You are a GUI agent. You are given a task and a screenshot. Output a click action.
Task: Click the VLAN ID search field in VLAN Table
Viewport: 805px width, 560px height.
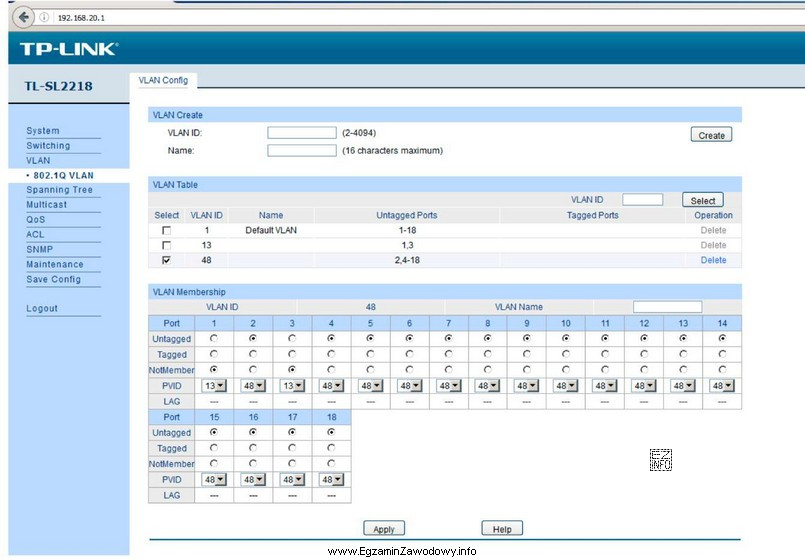pos(642,200)
